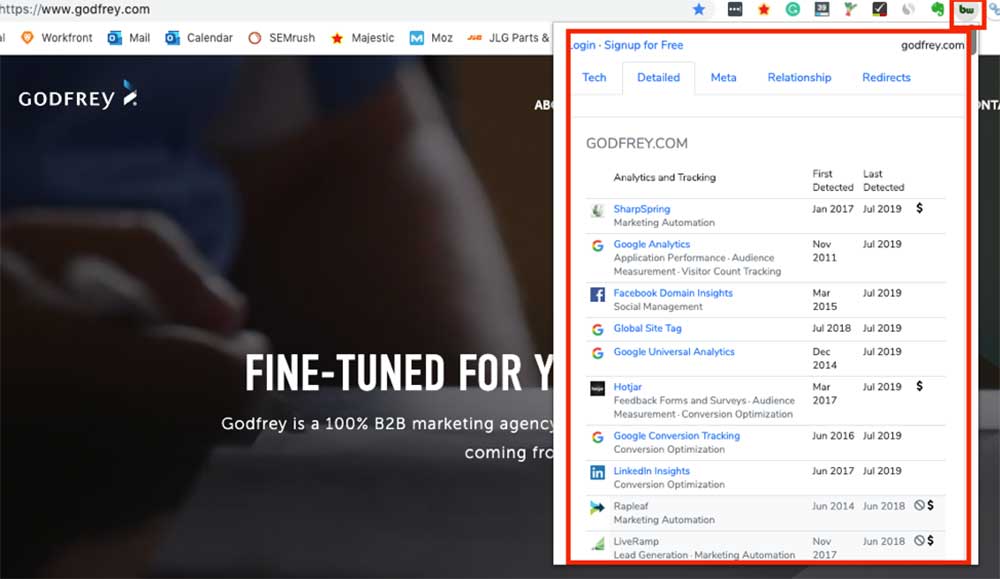Click the Google icon beside Global Site Tag
This screenshot has width=1000, height=579.
pyautogui.click(x=597, y=329)
